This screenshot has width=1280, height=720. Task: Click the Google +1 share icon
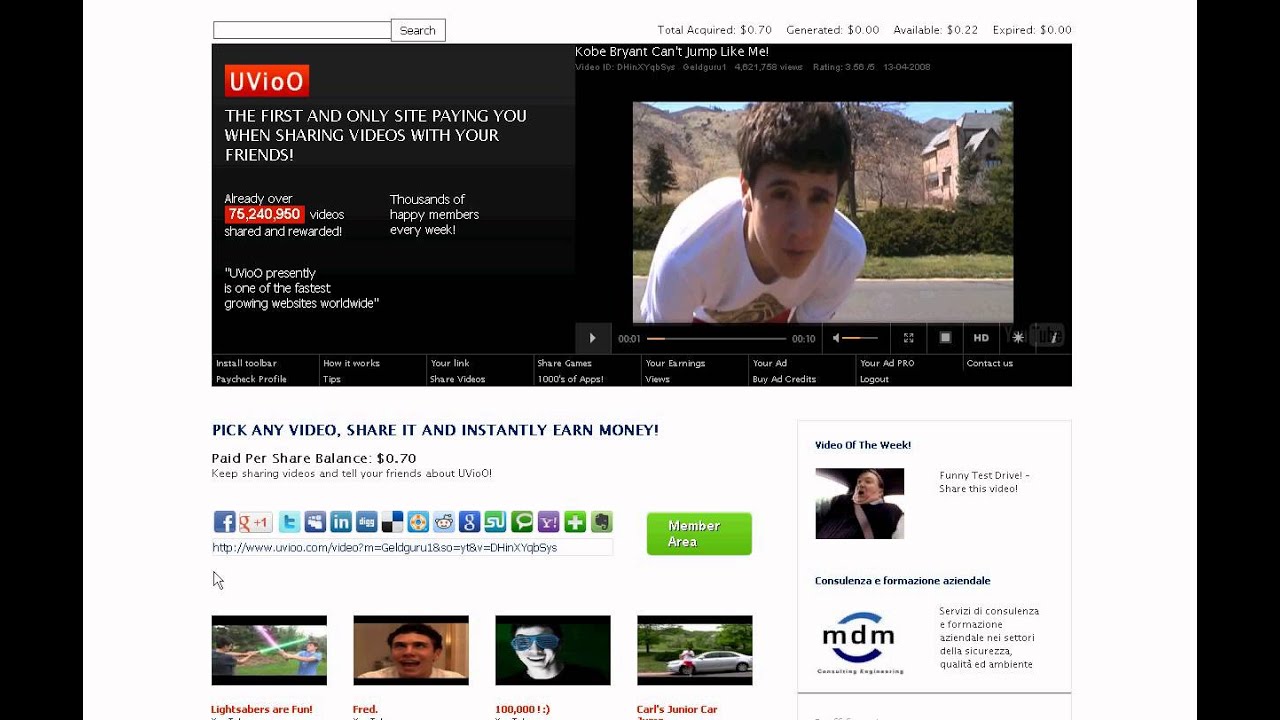255,522
